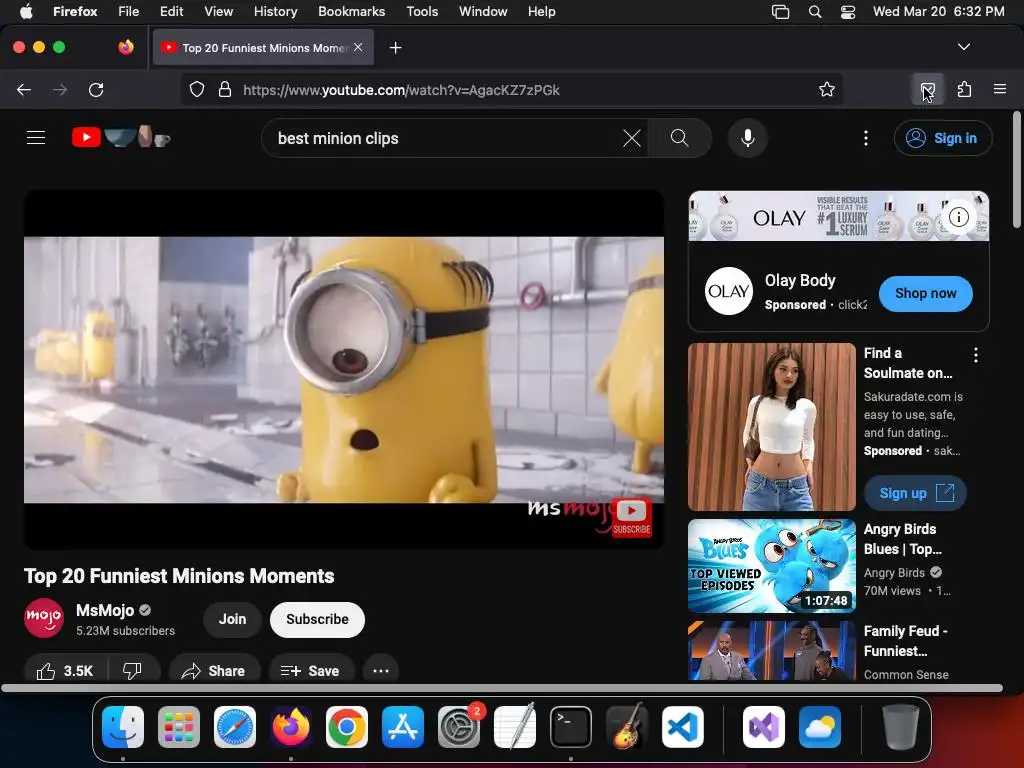Dislike the video with thumbs down
1024x768 pixels.
133,671
